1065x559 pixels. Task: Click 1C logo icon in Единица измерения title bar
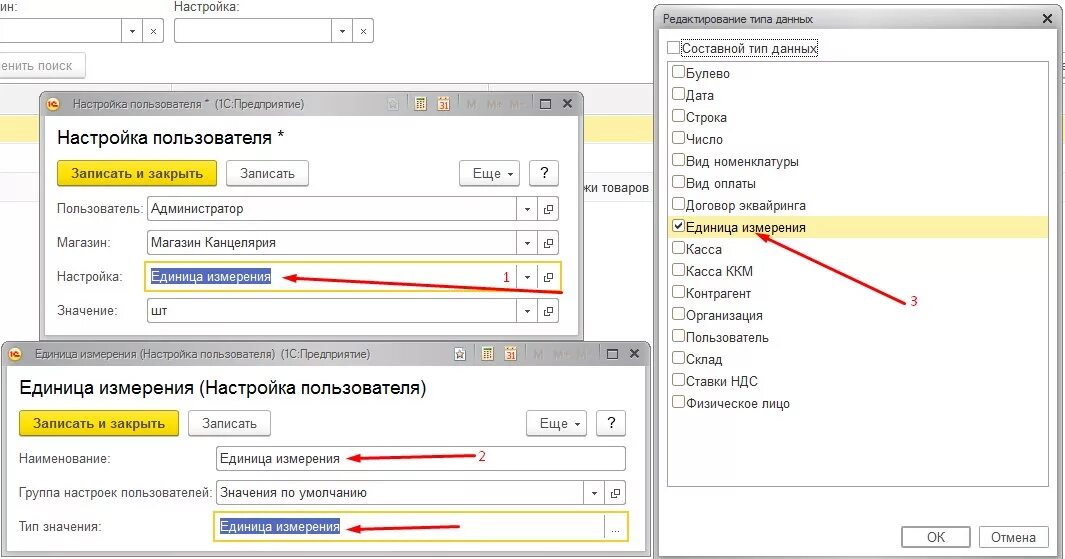tap(15, 354)
